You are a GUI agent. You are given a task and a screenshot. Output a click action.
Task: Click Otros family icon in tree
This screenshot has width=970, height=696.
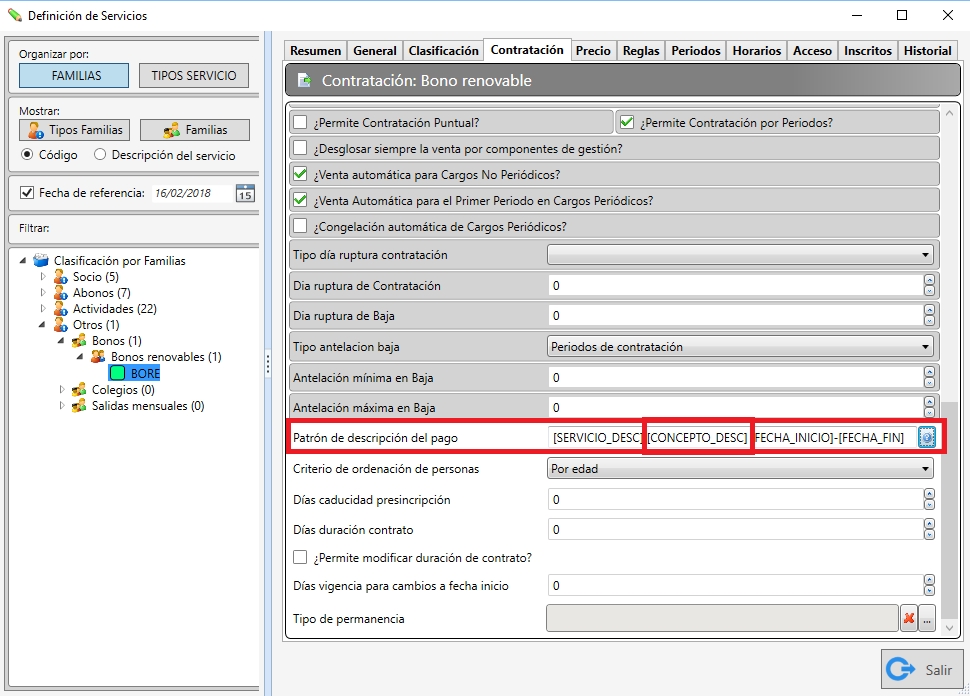coord(60,325)
